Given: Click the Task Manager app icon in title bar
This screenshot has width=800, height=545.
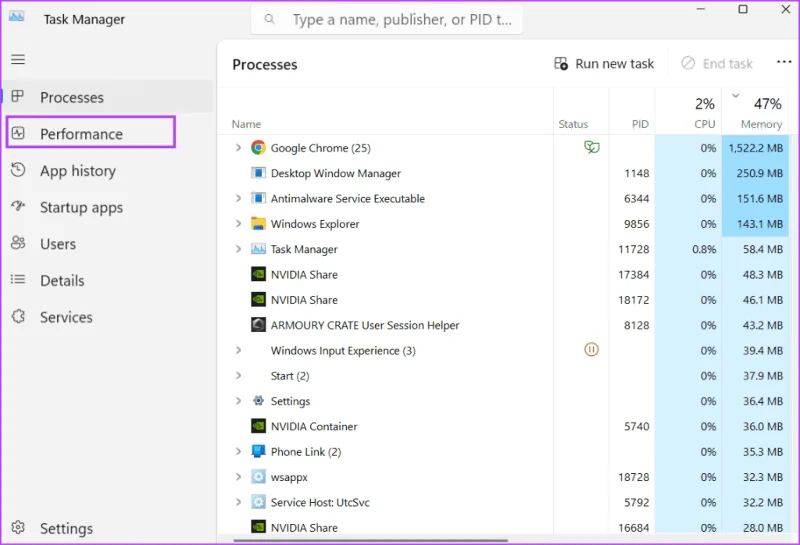Looking at the screenshot, I should (x=16, y=16).
